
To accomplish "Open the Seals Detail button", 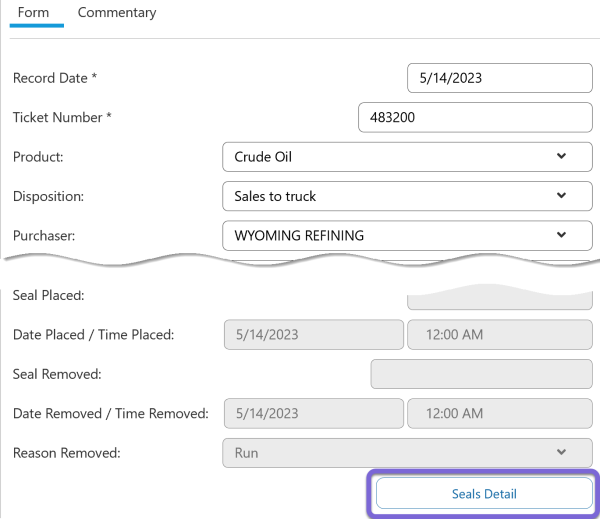I will 484,494.
